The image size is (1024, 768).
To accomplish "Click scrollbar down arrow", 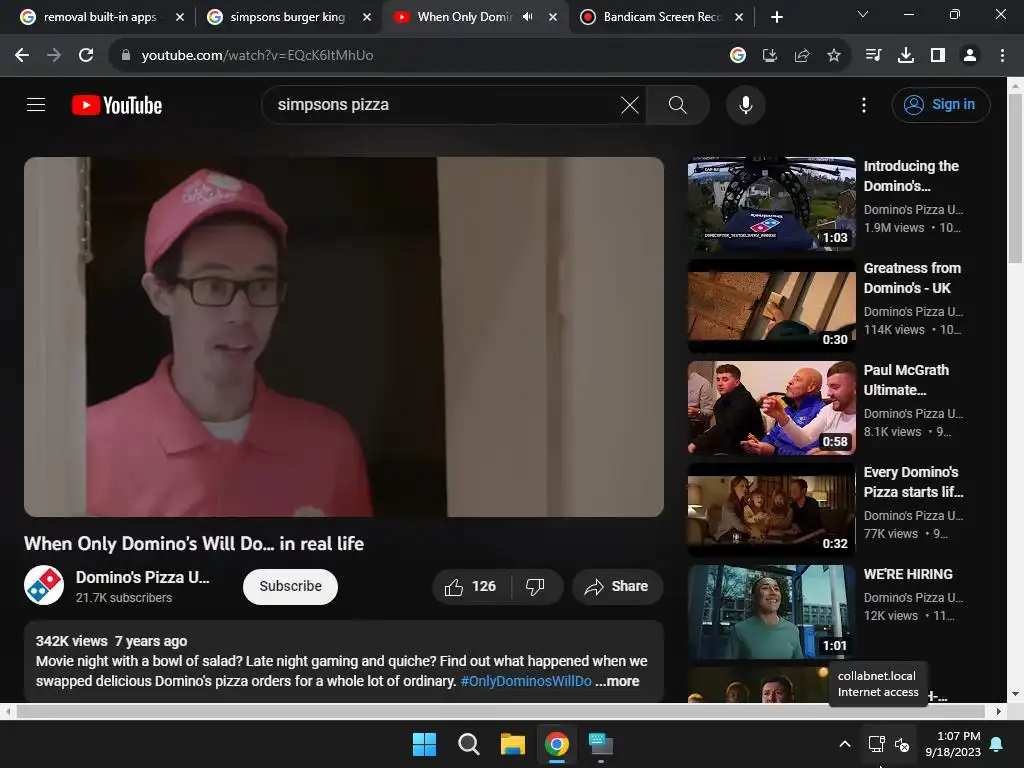I will tap(1016, 694).
